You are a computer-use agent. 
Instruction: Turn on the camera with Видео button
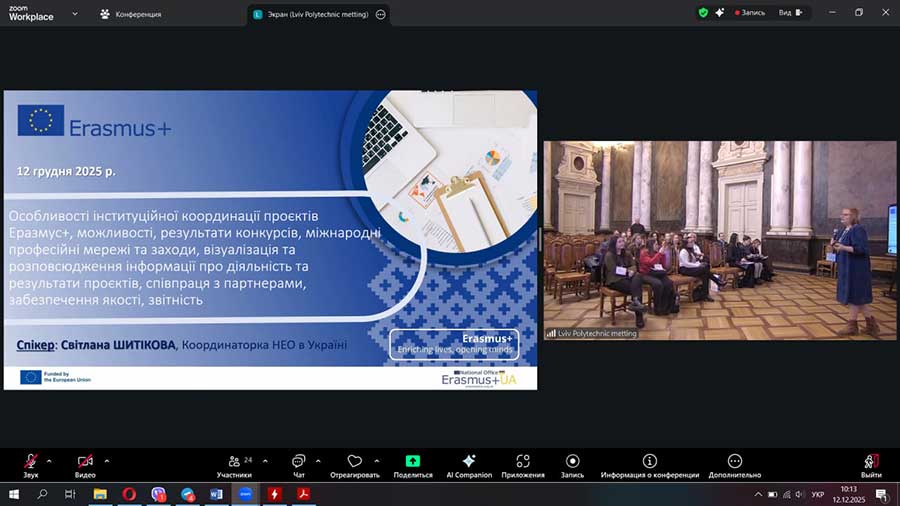[x=86, y=461]
